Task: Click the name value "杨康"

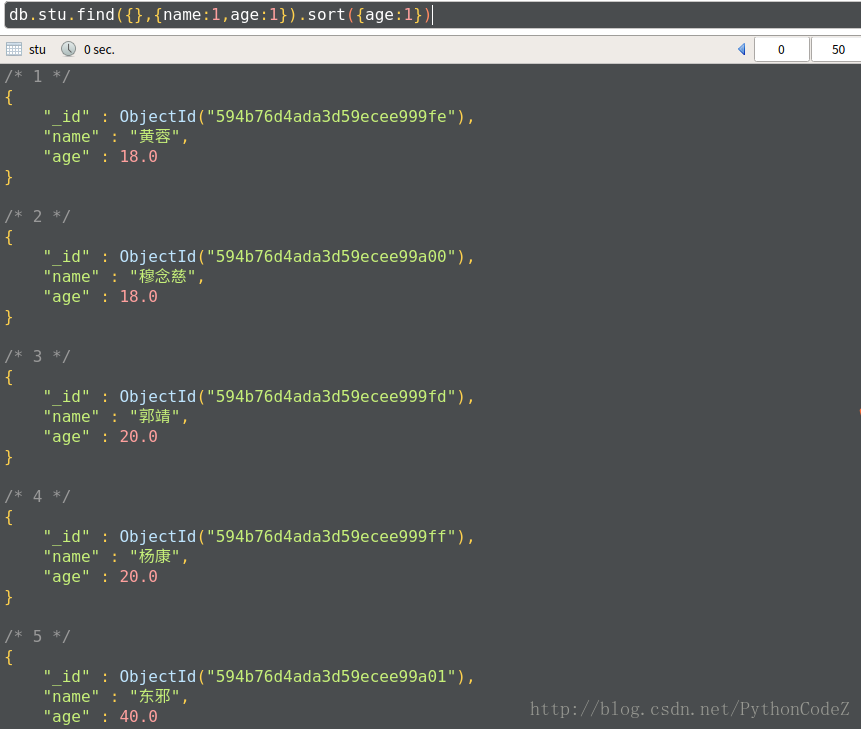Action: click(155, 557)
